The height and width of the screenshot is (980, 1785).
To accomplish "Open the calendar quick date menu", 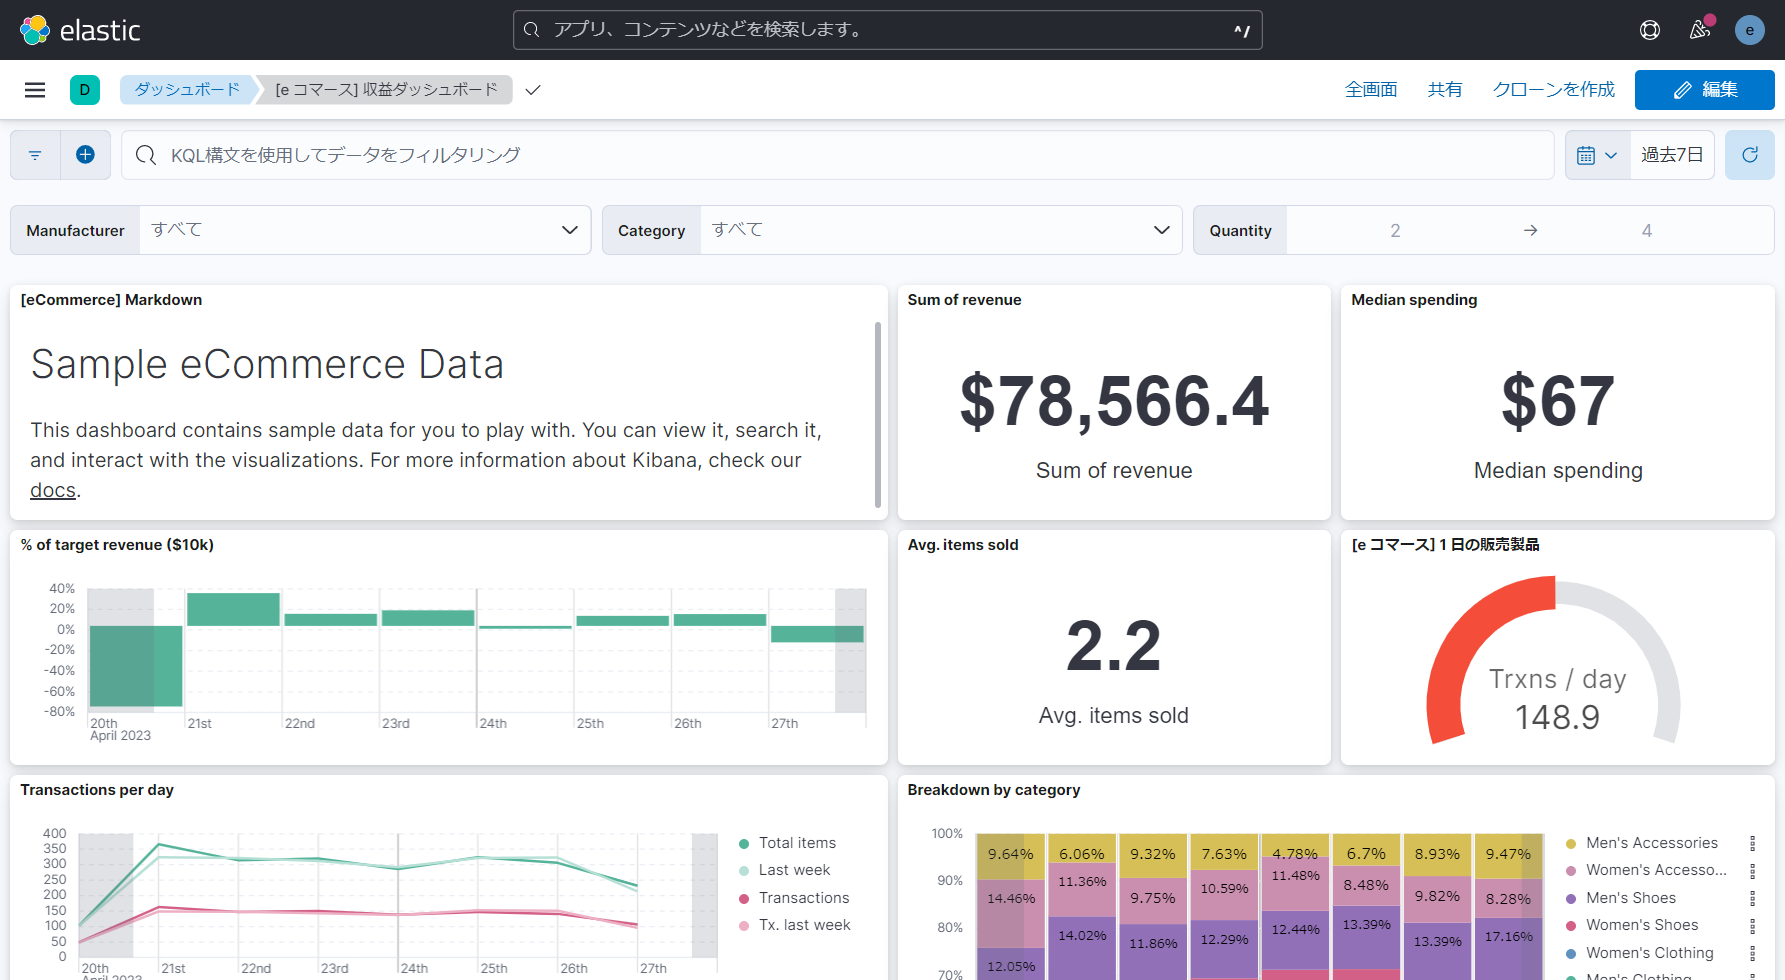I will (1597, 155).
